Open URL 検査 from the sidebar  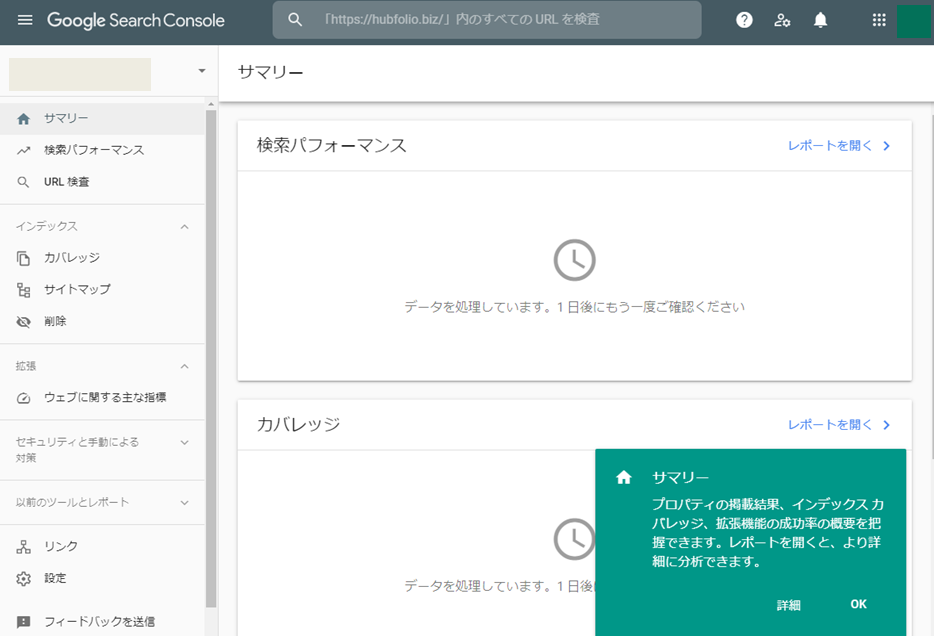point(102,182)
